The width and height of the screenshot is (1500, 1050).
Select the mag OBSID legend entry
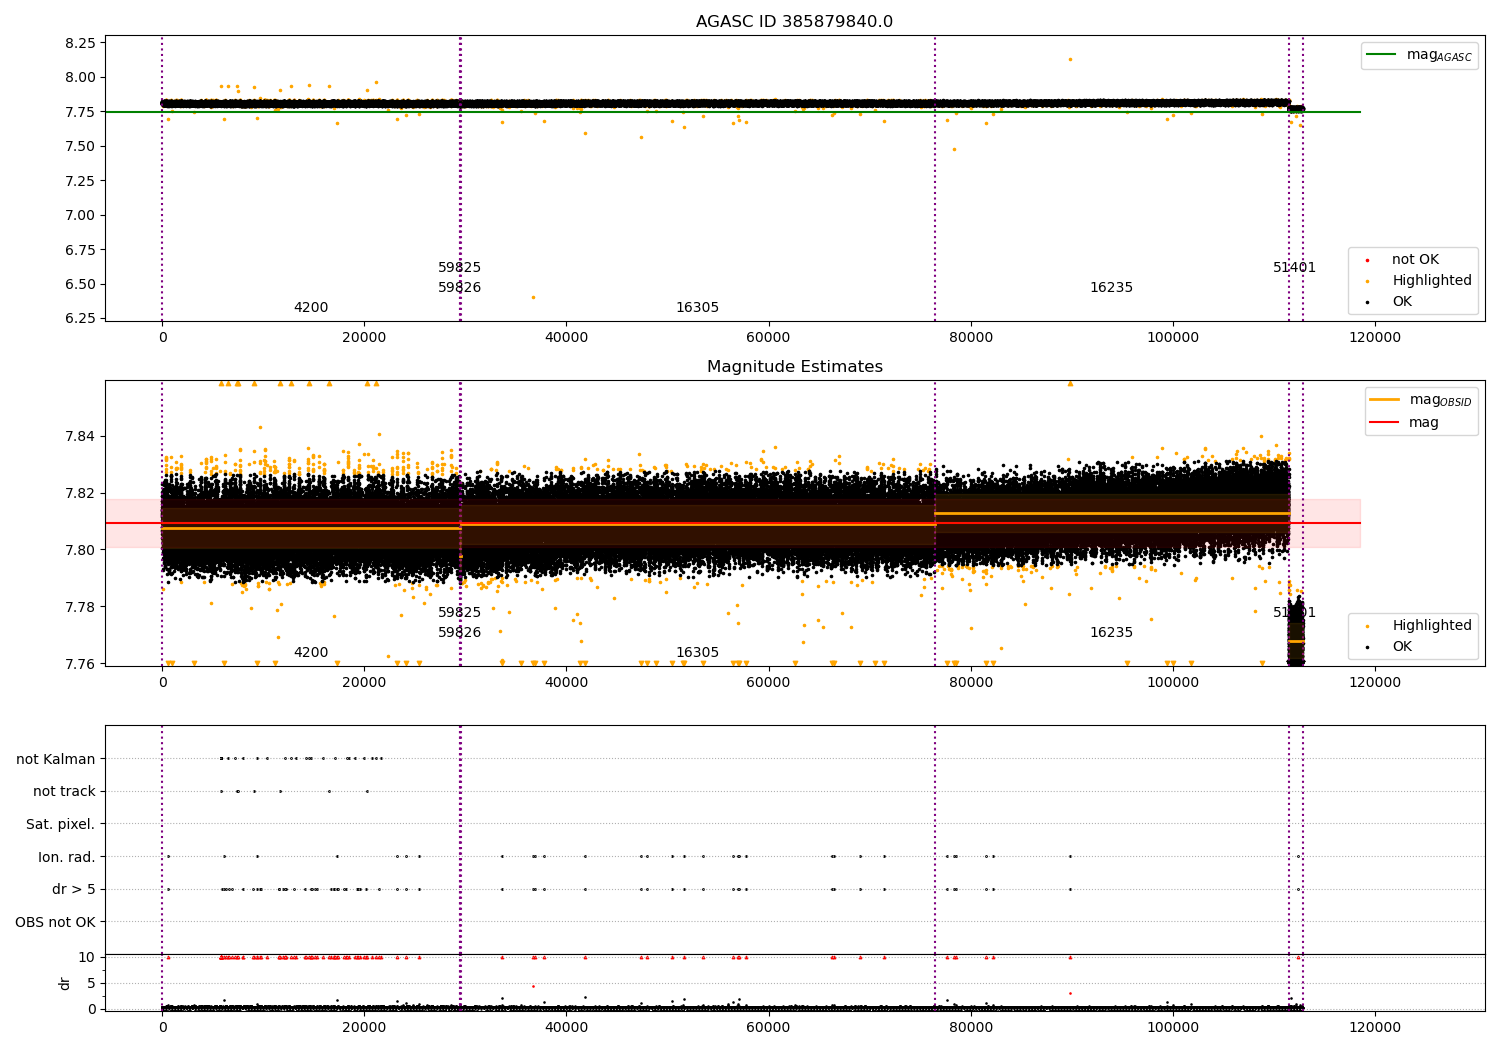1421,400
